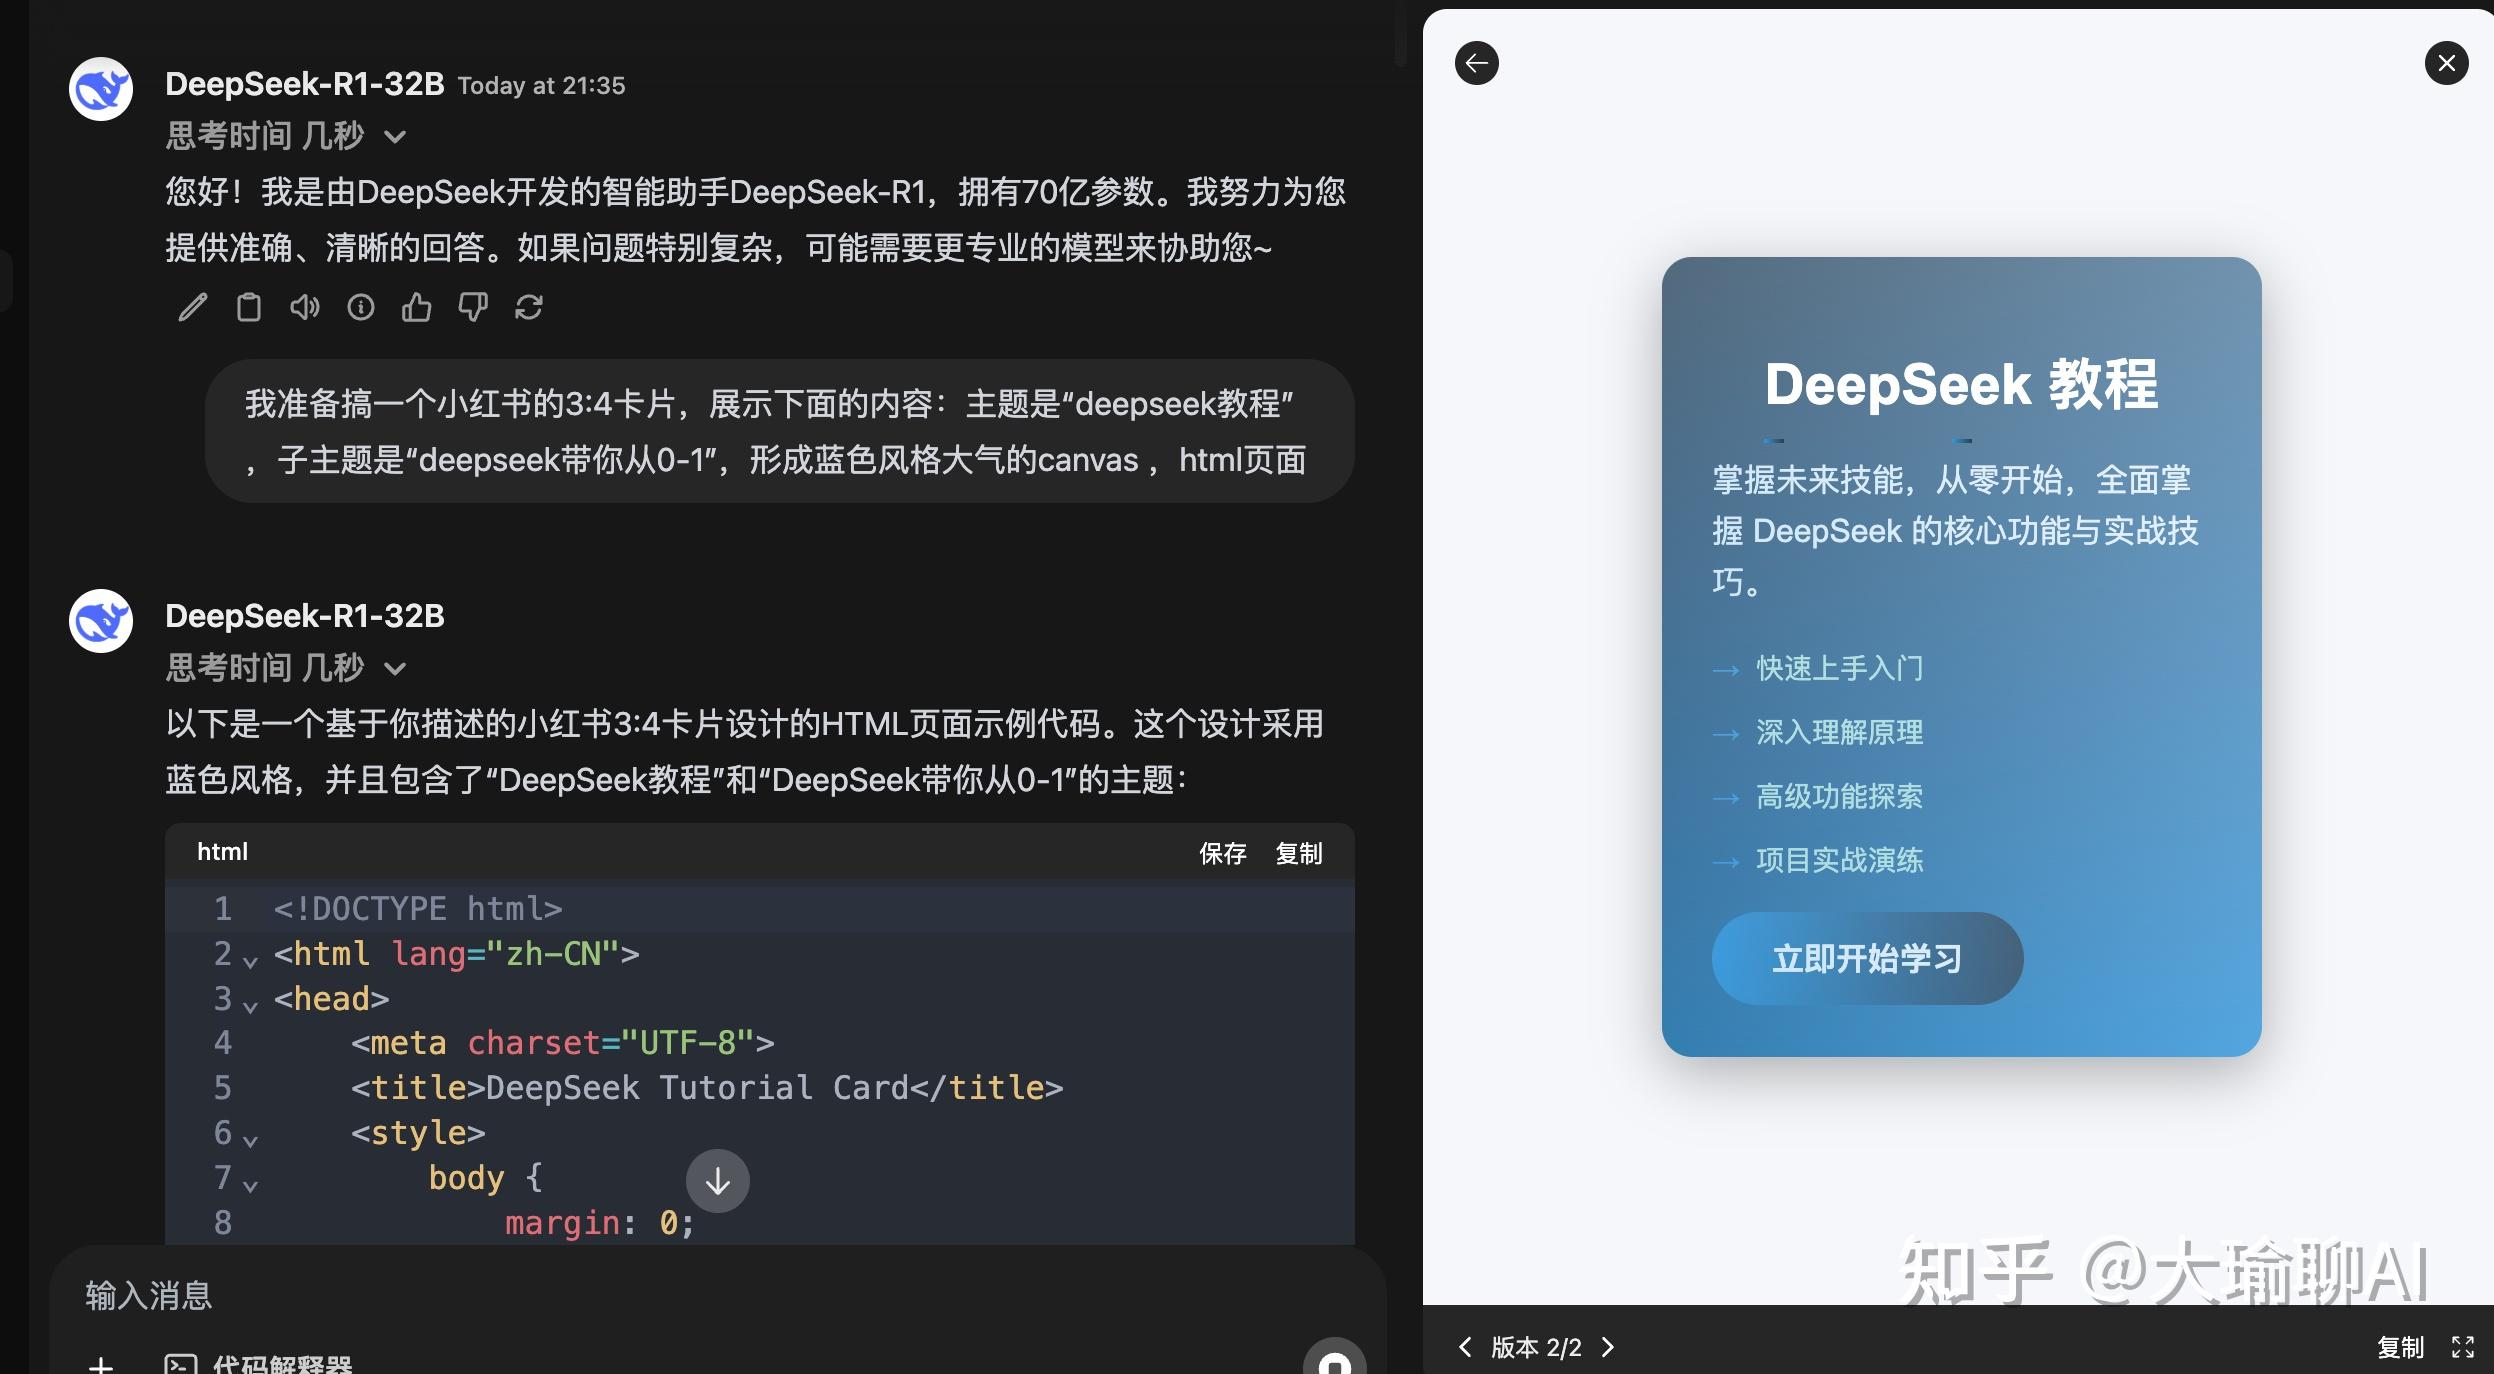Image resolution: width=2494 pixels, height=1374 pixels.
Task: Open response info with the info icon
Action: 360,307
